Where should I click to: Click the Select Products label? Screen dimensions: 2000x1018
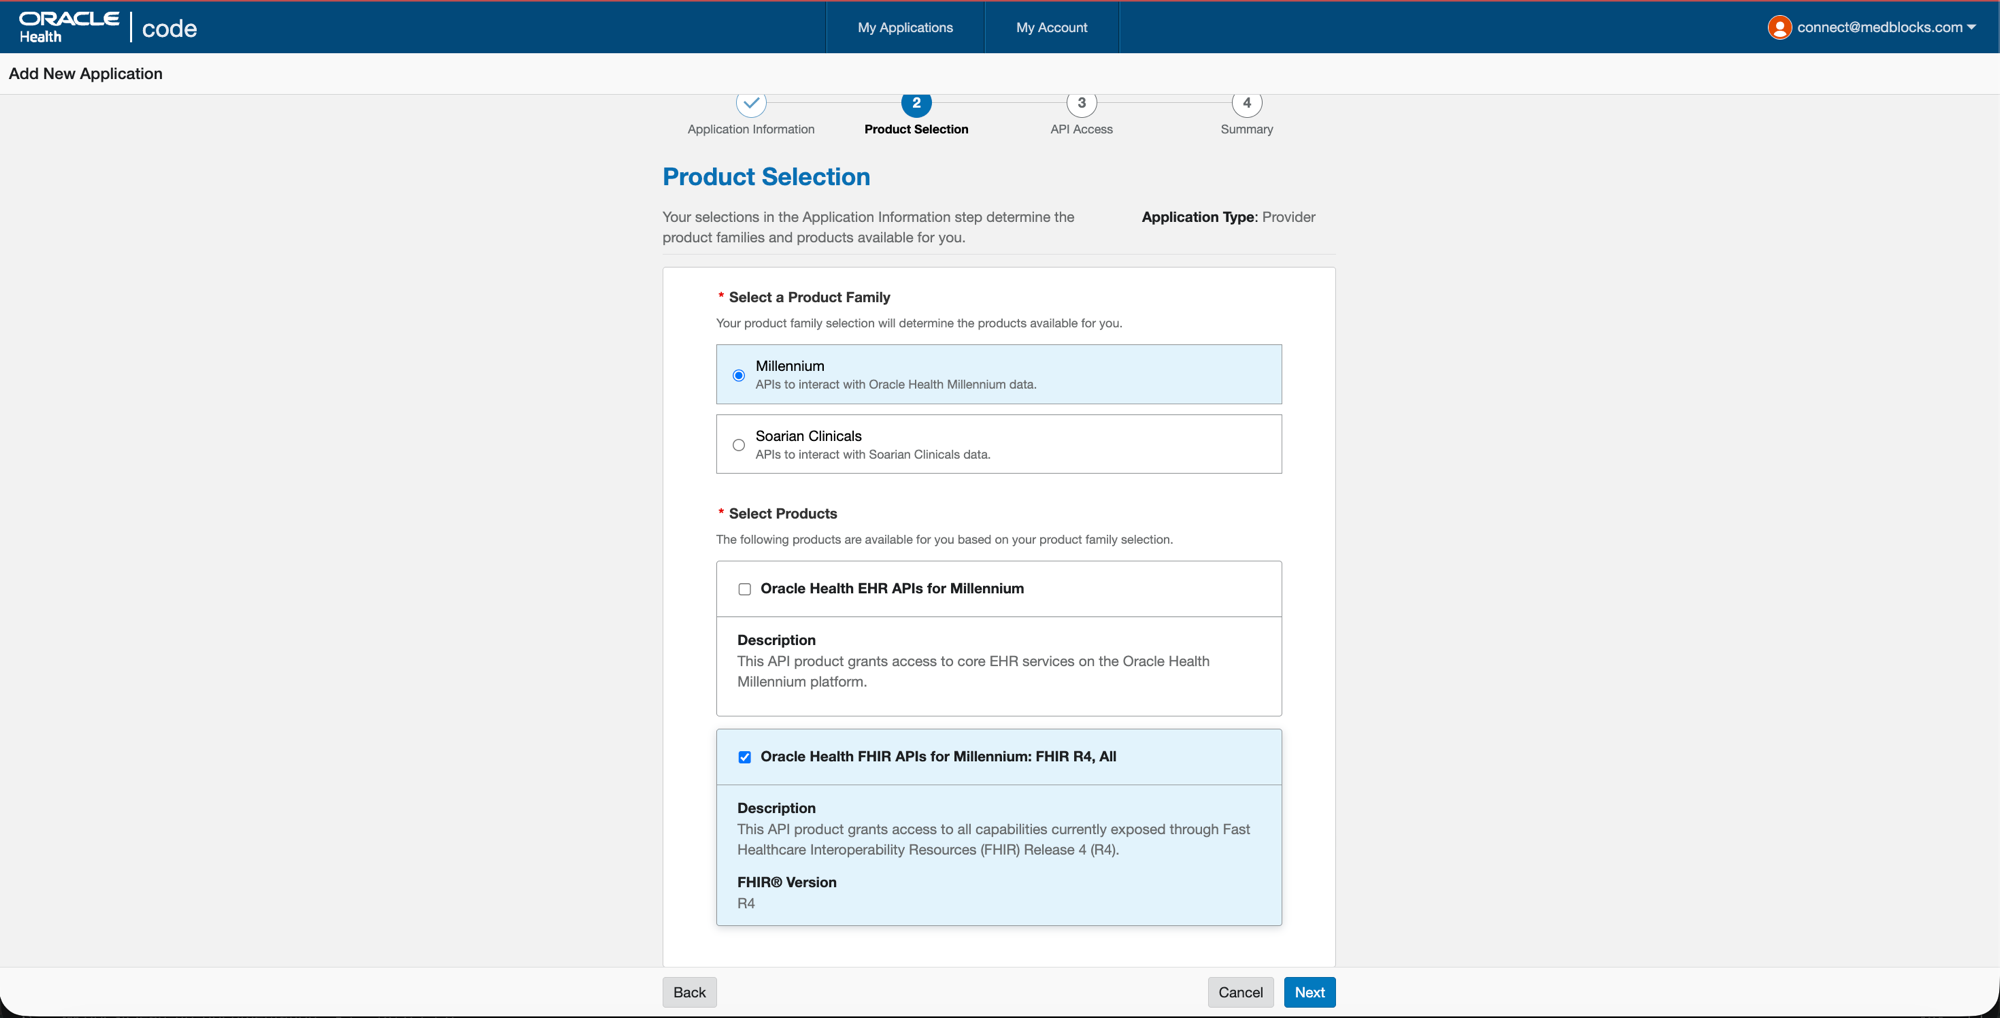point(783,513)
